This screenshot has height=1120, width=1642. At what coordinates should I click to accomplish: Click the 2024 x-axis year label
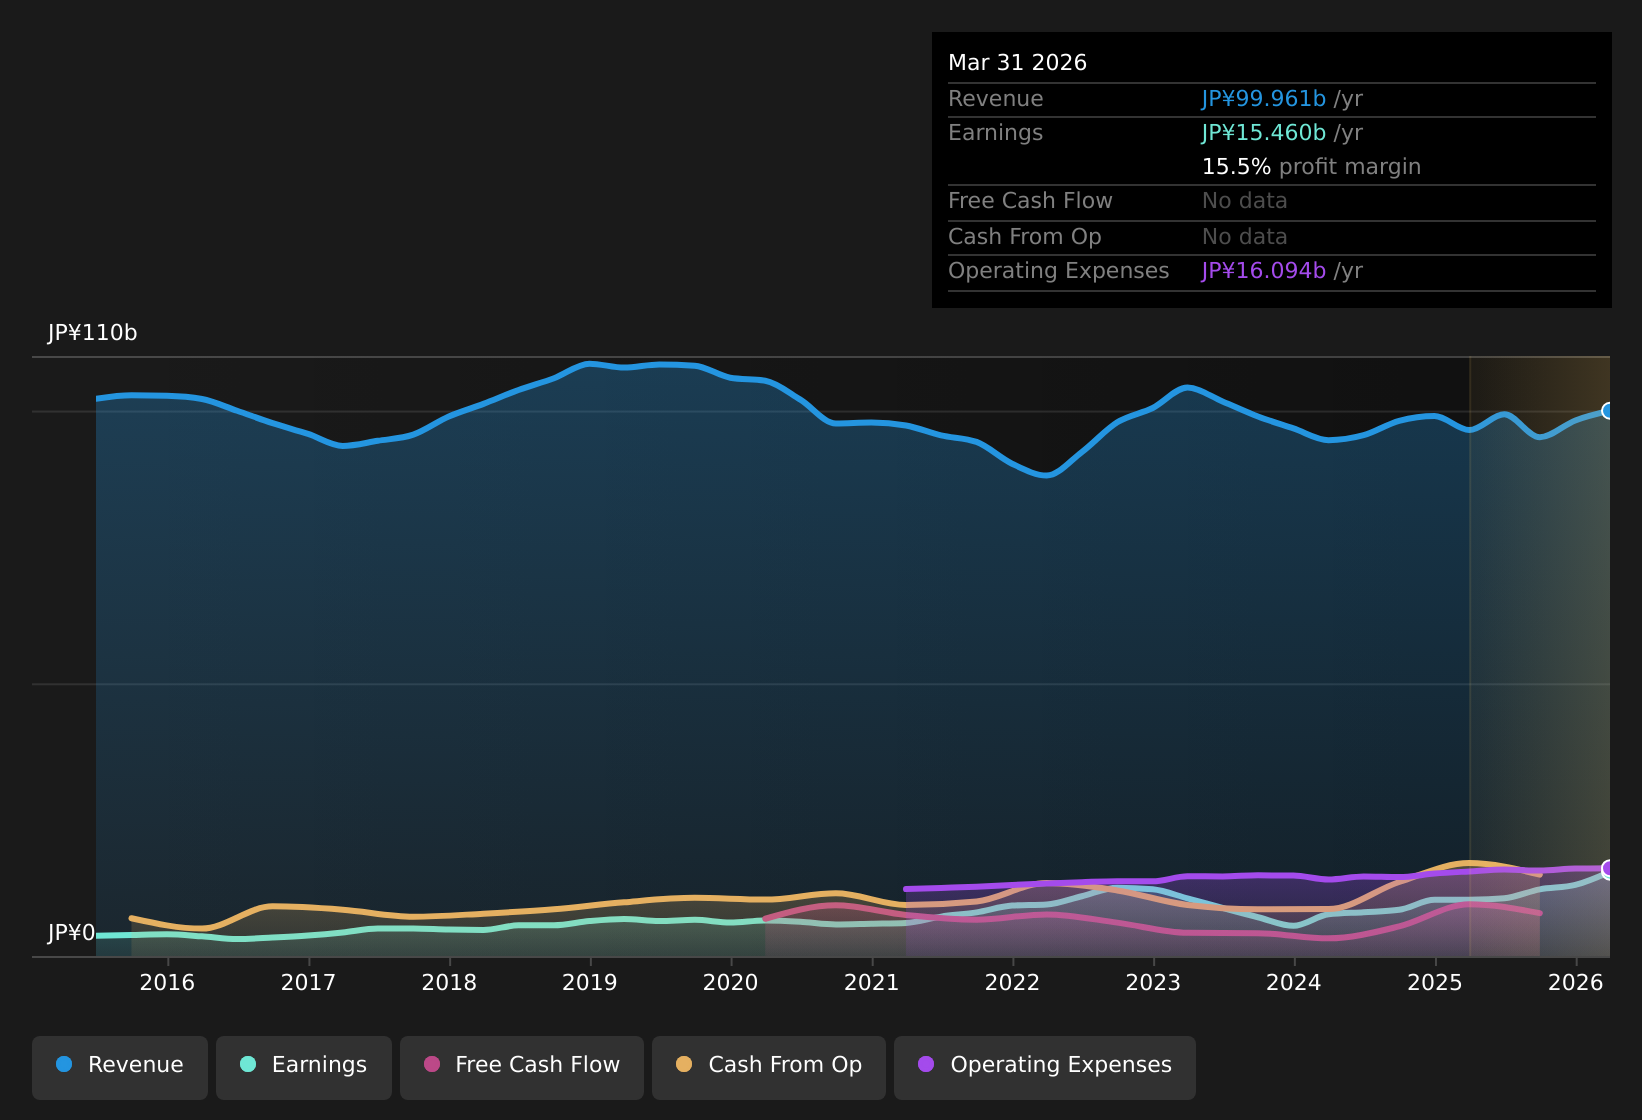click(x=1294, y=982)
